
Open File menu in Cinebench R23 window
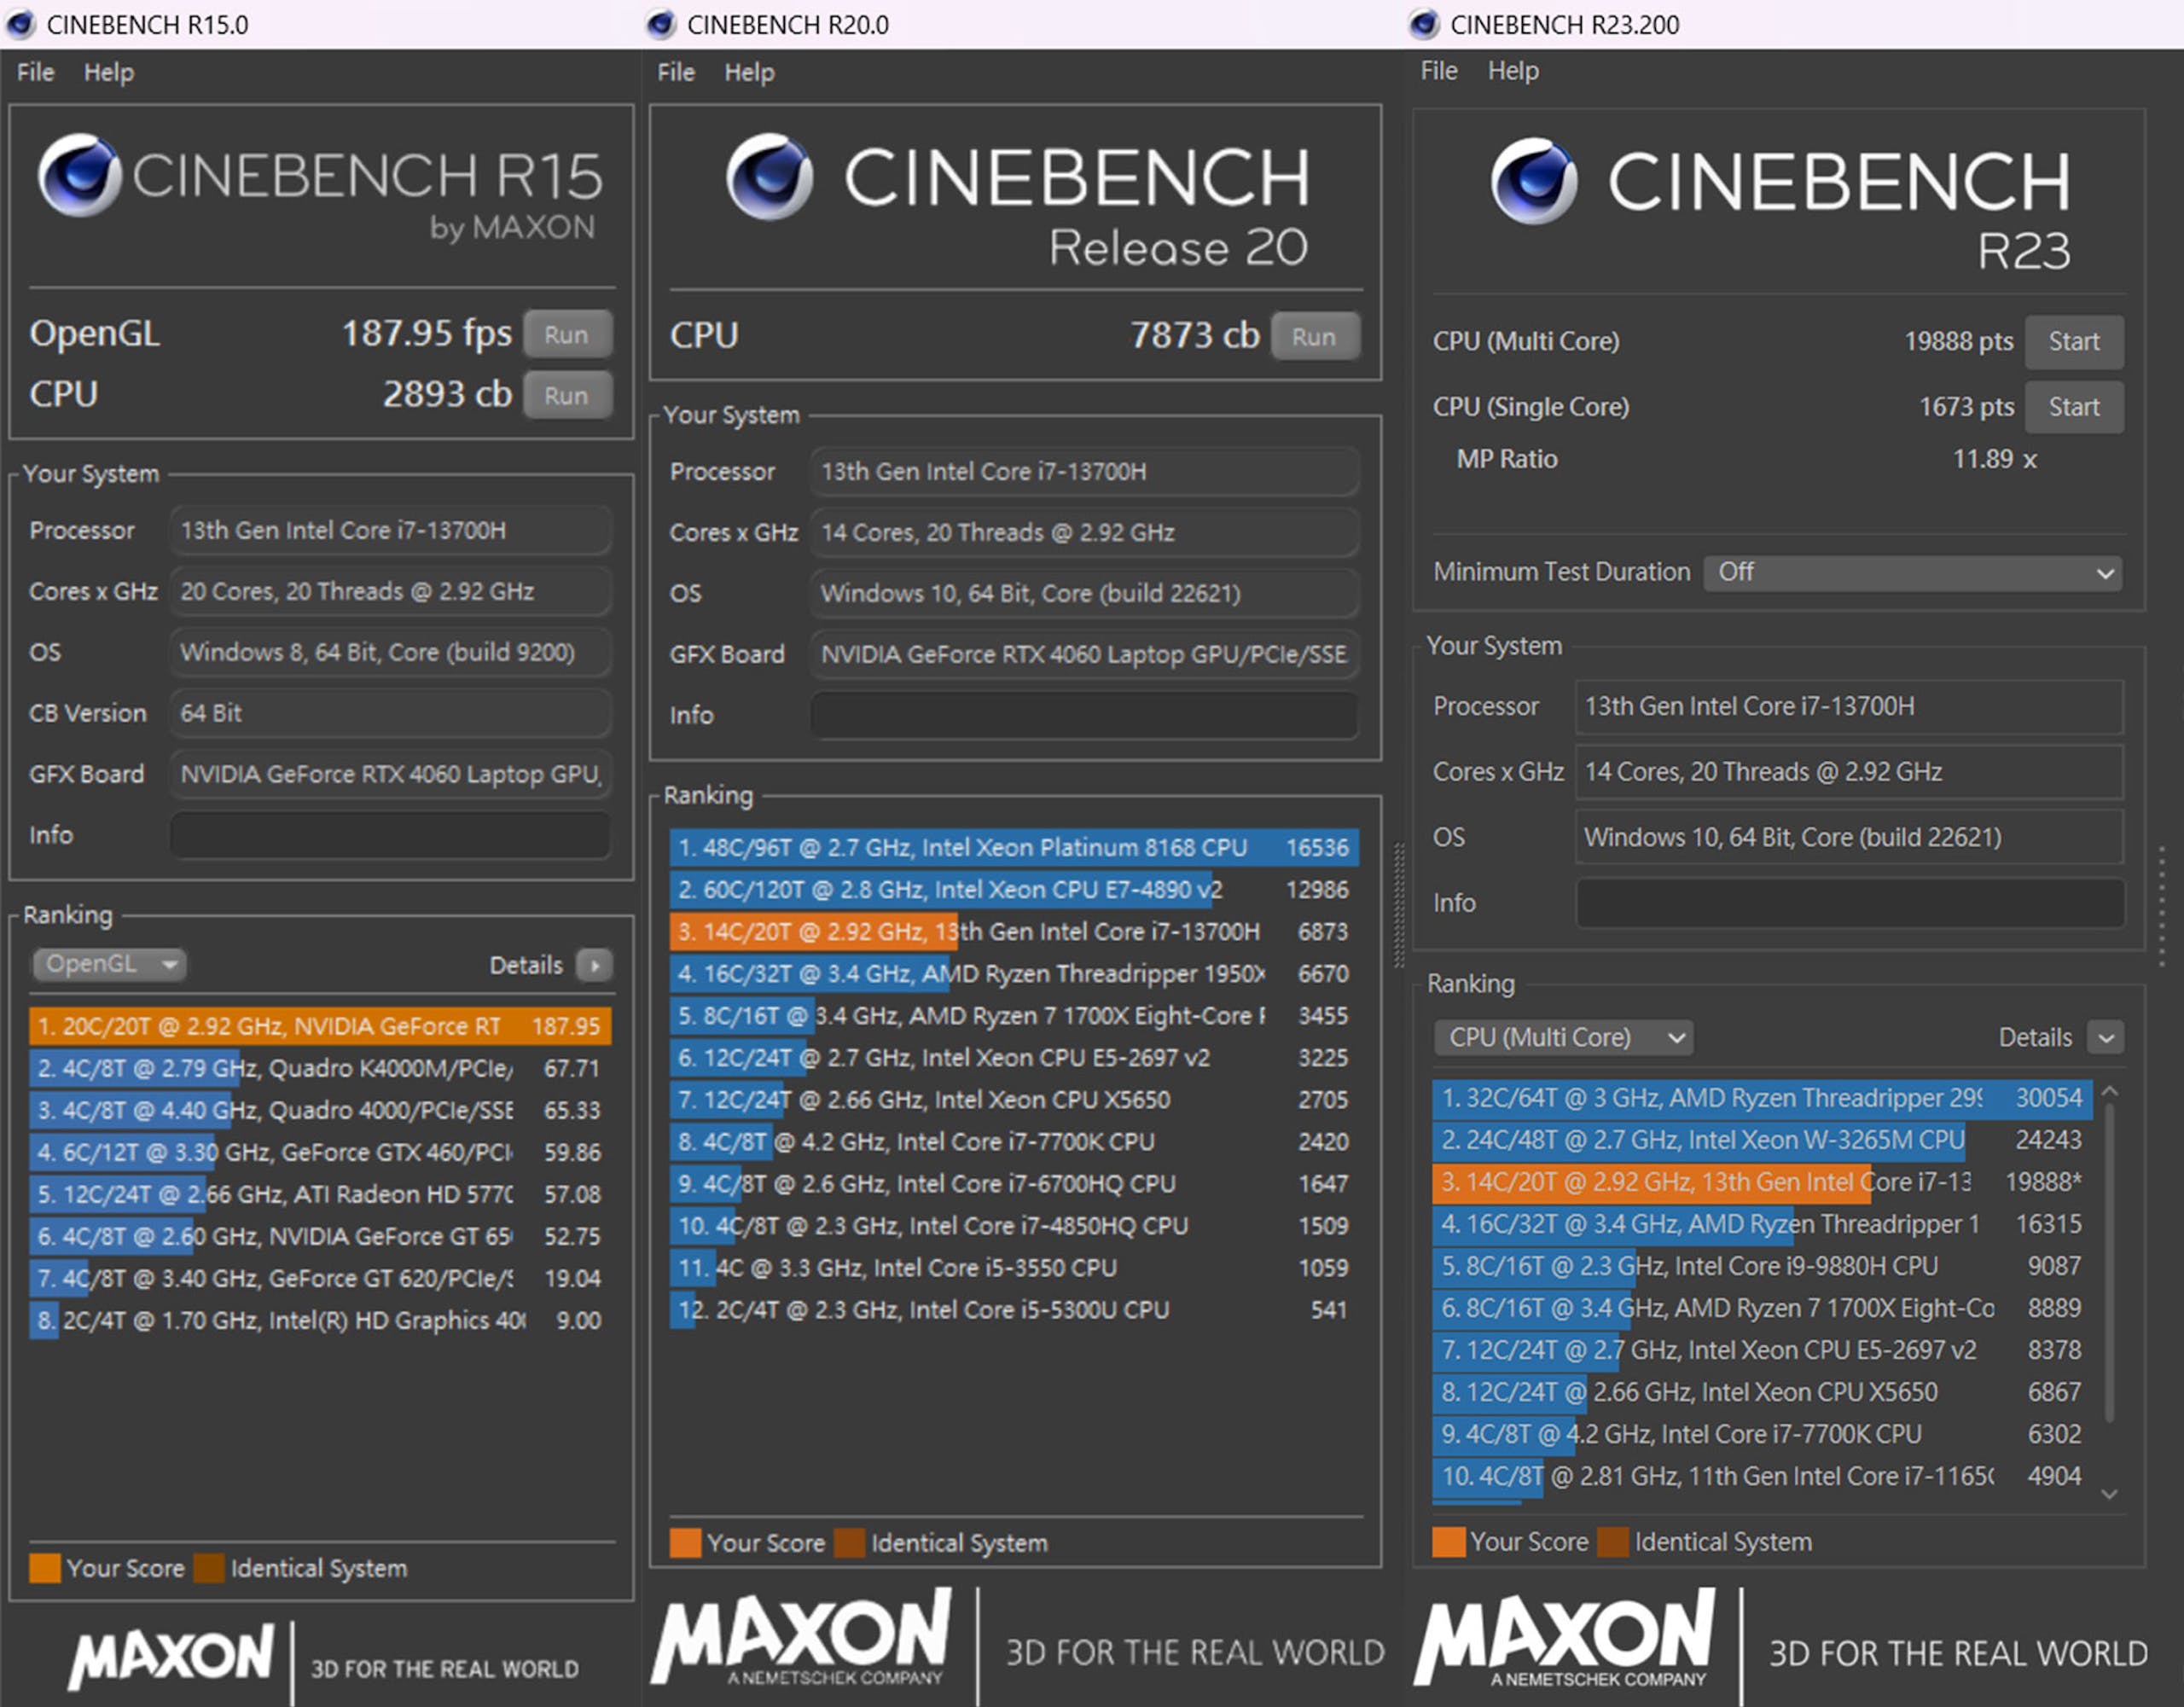1439,71
